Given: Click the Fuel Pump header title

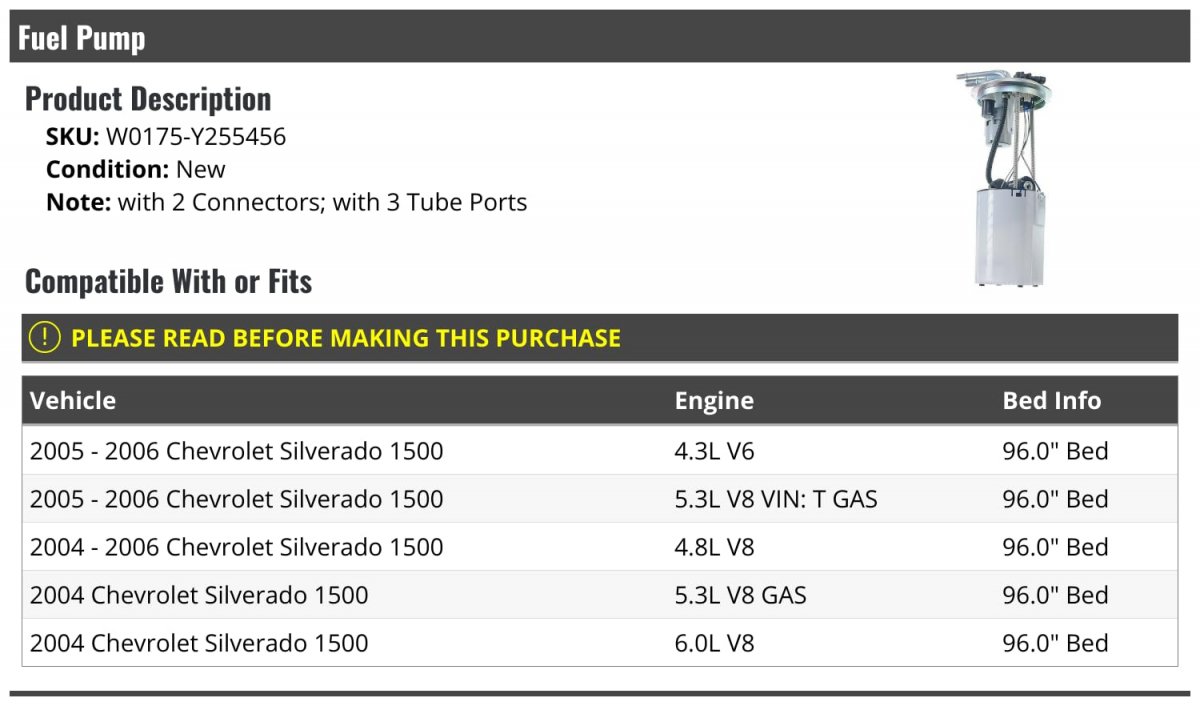Looking at the screenshot, I should coord(82,38).
